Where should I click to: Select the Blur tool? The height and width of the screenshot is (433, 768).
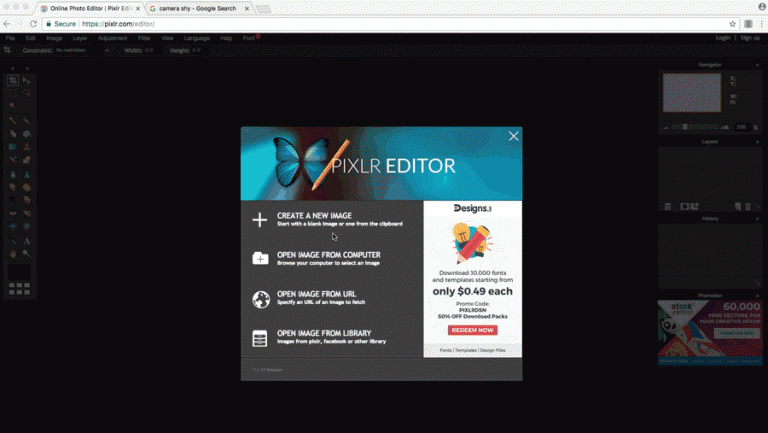click(13, 174)
